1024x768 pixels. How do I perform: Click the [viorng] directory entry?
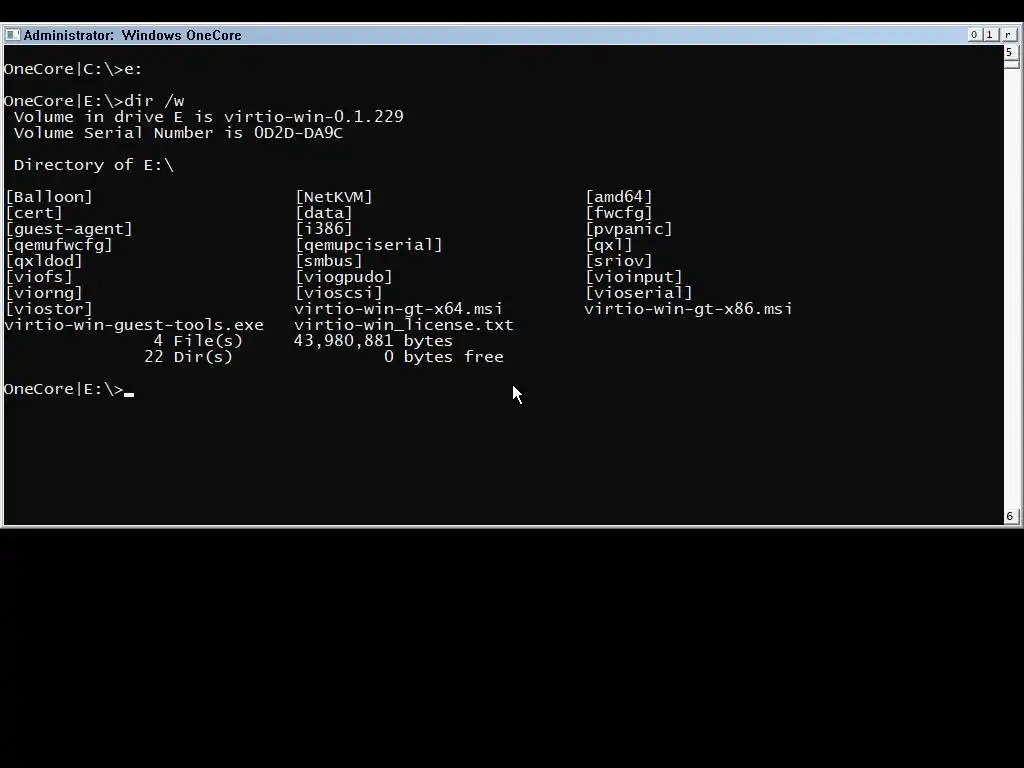click(44, 293)
